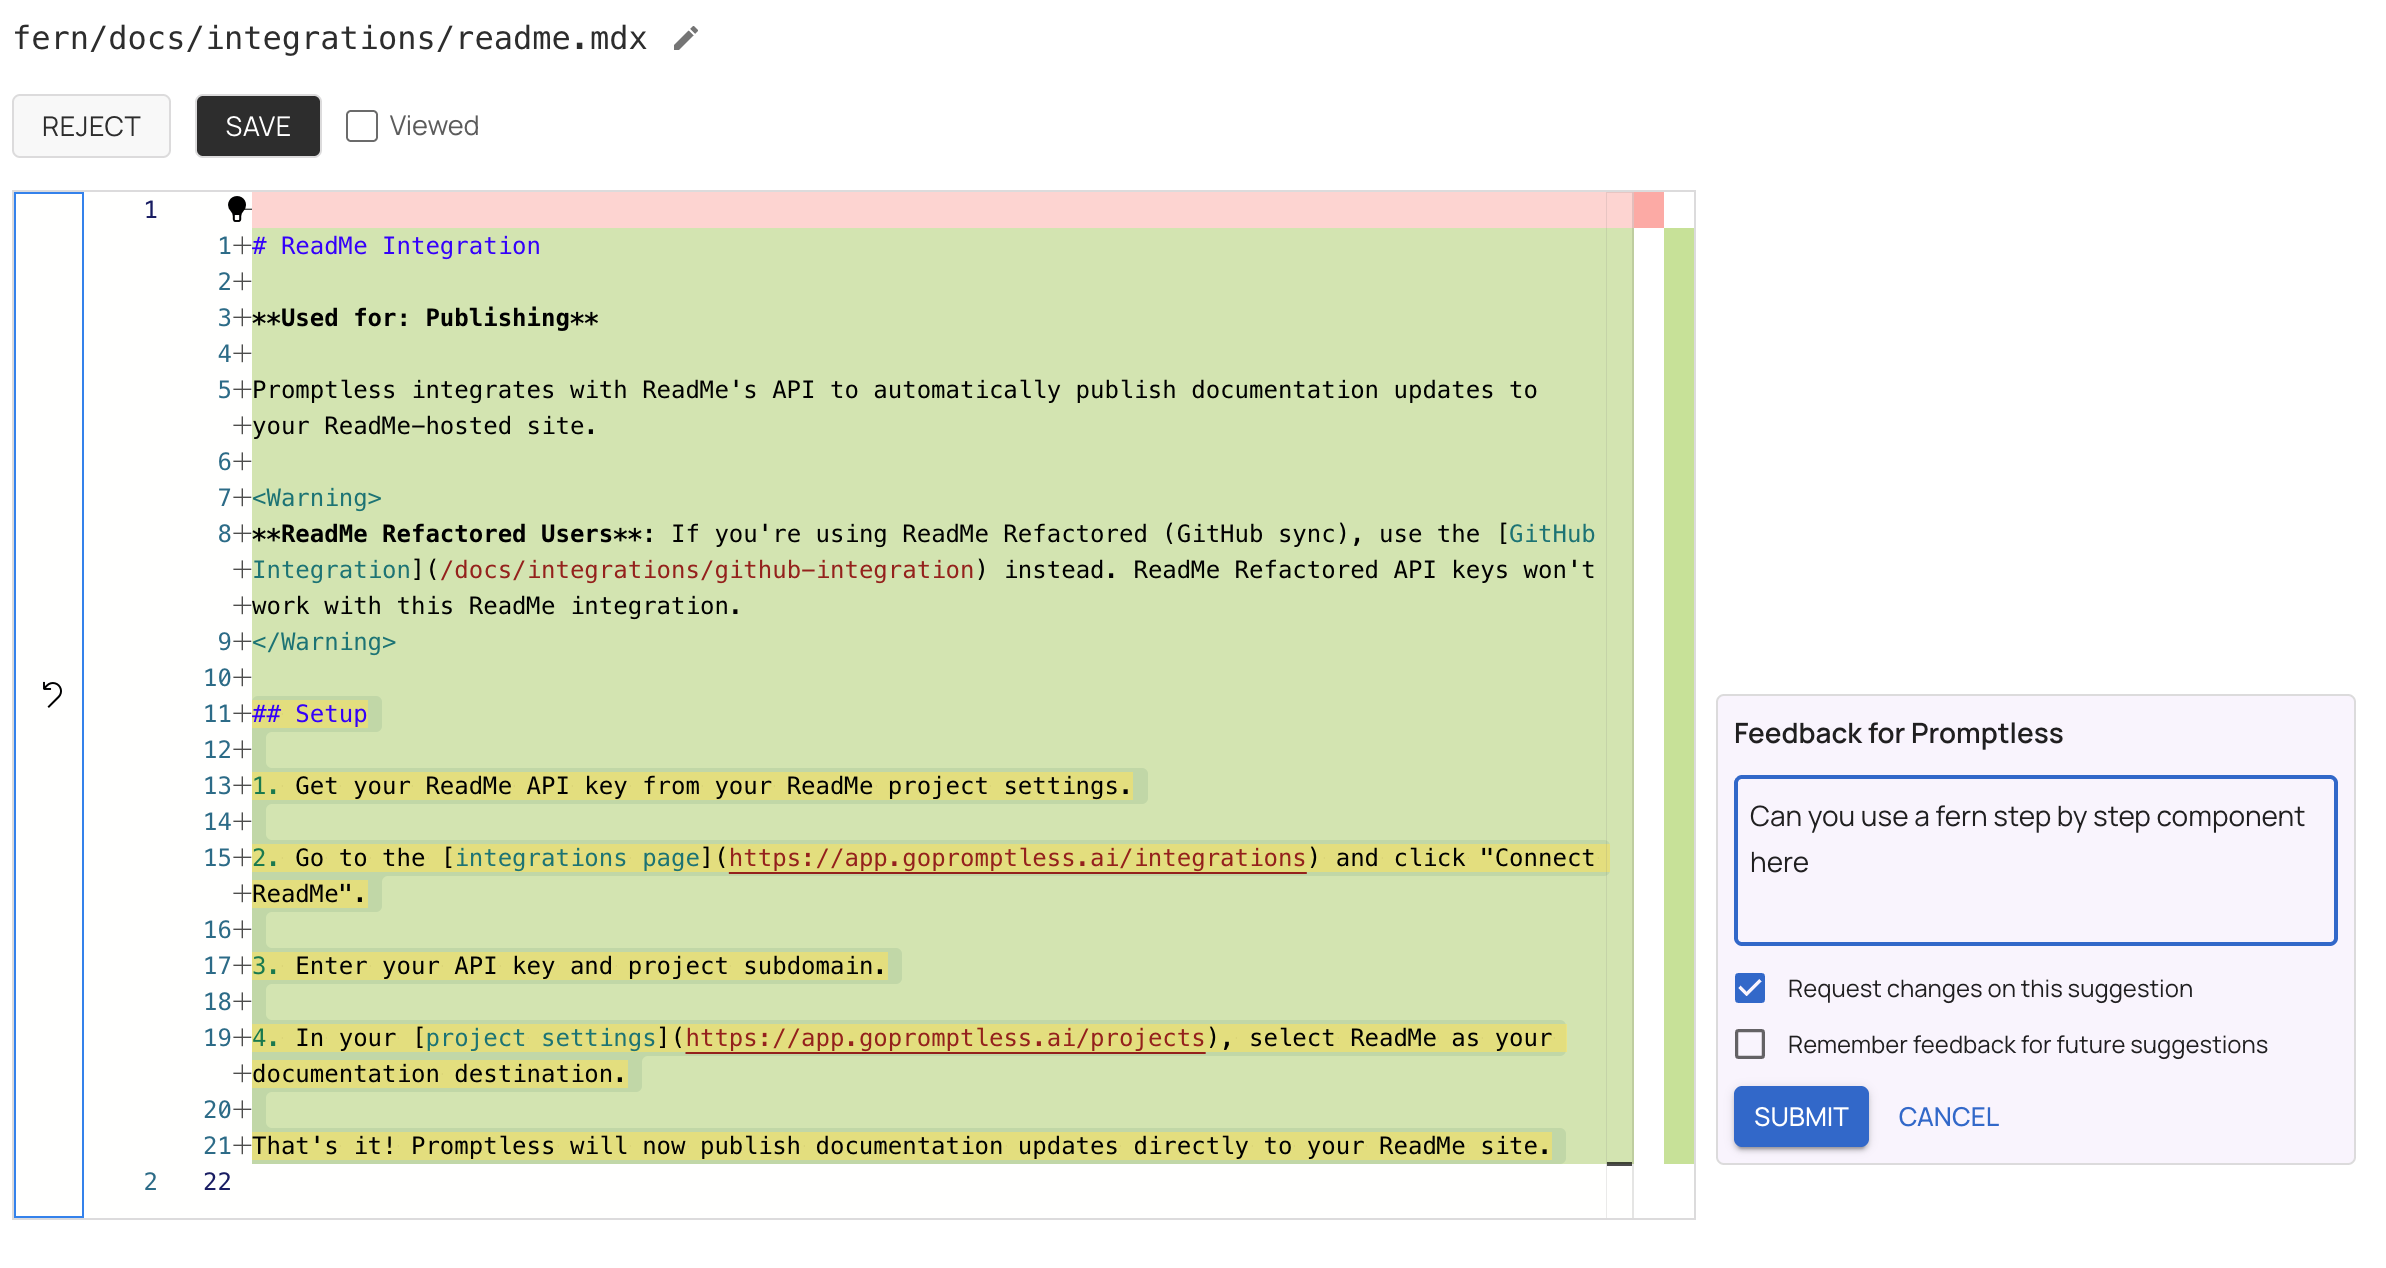Open the app.gopromptless.ai/projects URL link

[x=945, y=1038]
